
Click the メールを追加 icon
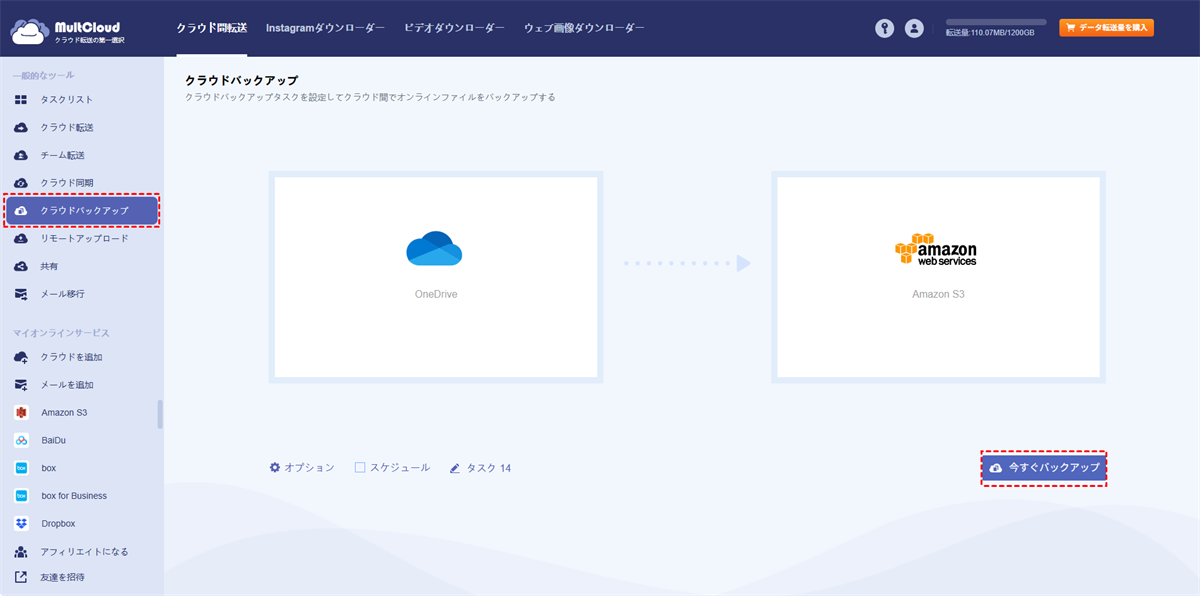pos(21,385)
